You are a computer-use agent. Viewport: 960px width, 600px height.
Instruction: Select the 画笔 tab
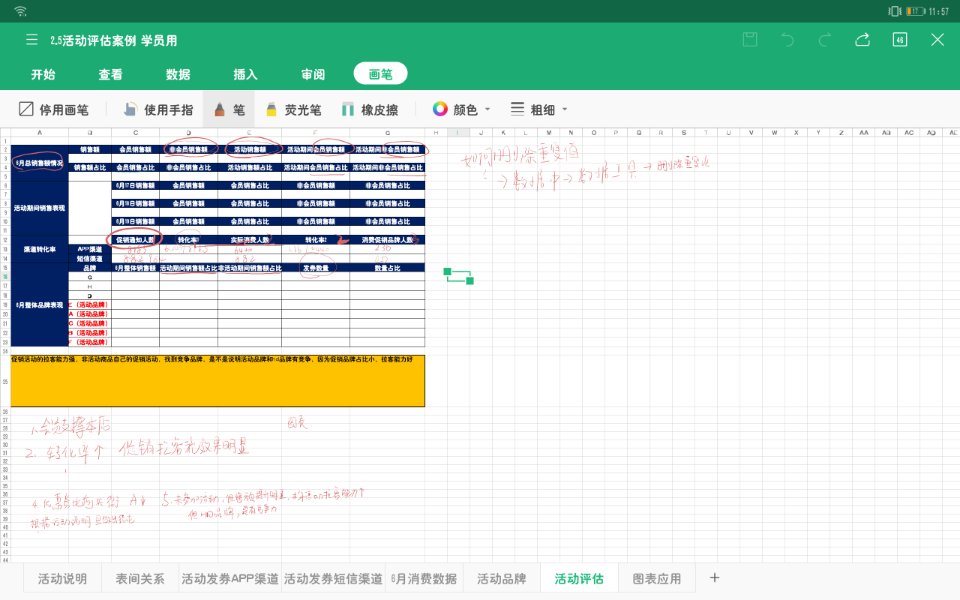pos(380,74)
